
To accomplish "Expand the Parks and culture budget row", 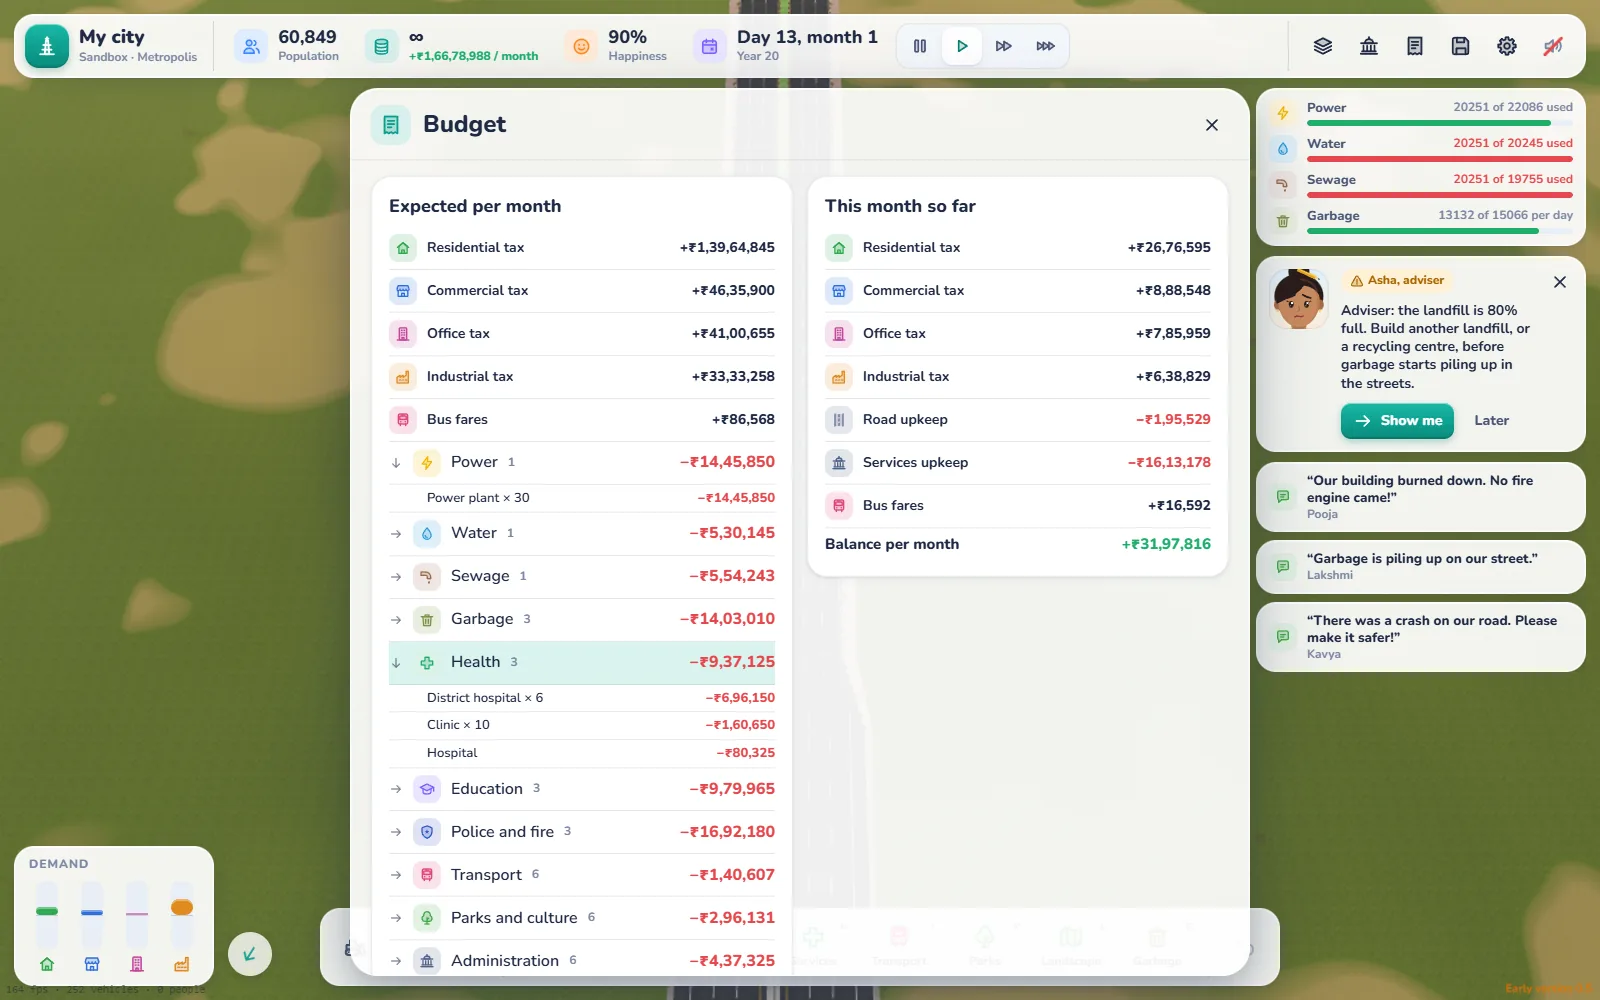I will 582,918.
